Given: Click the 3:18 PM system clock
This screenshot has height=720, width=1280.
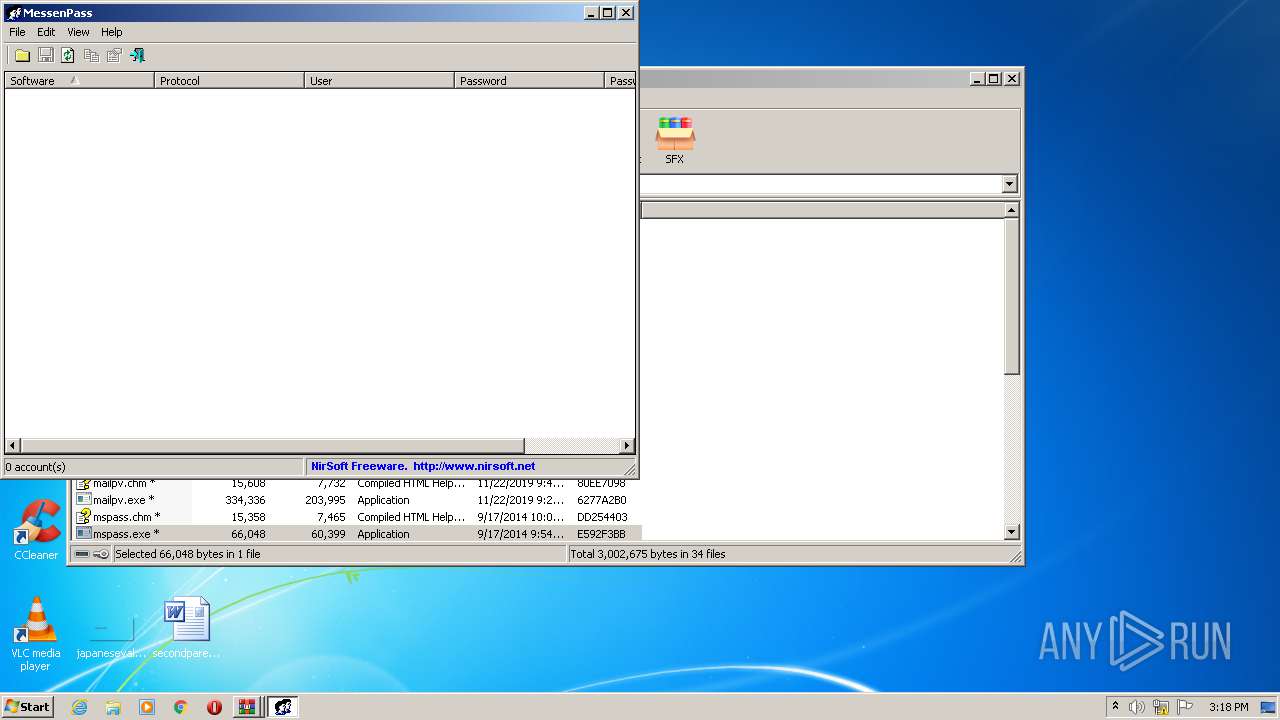Looking at the screenshot, I should (x=1228, y=707).
